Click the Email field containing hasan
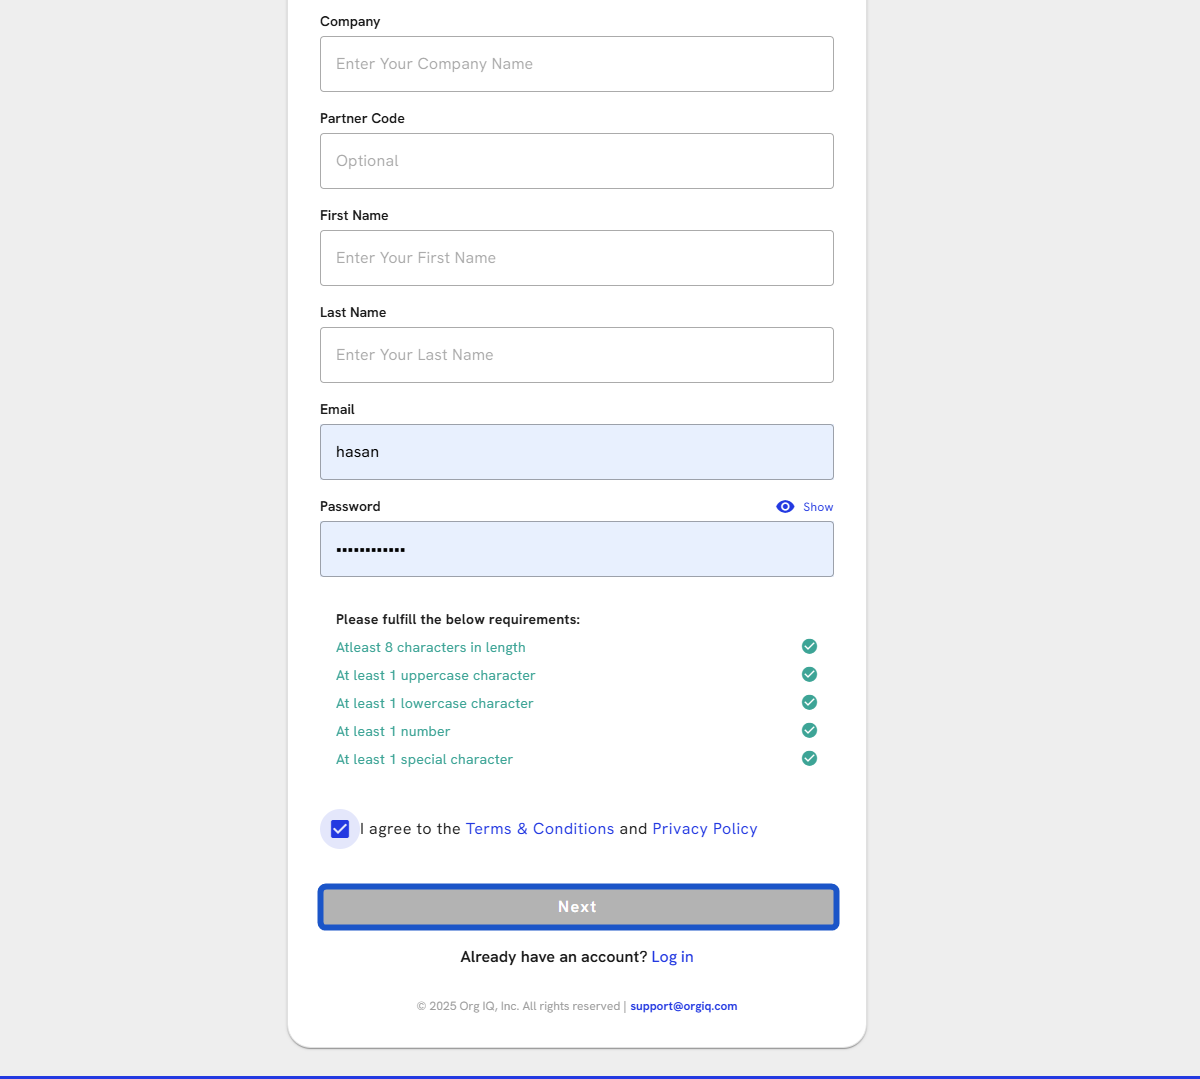 click(577, 452)
